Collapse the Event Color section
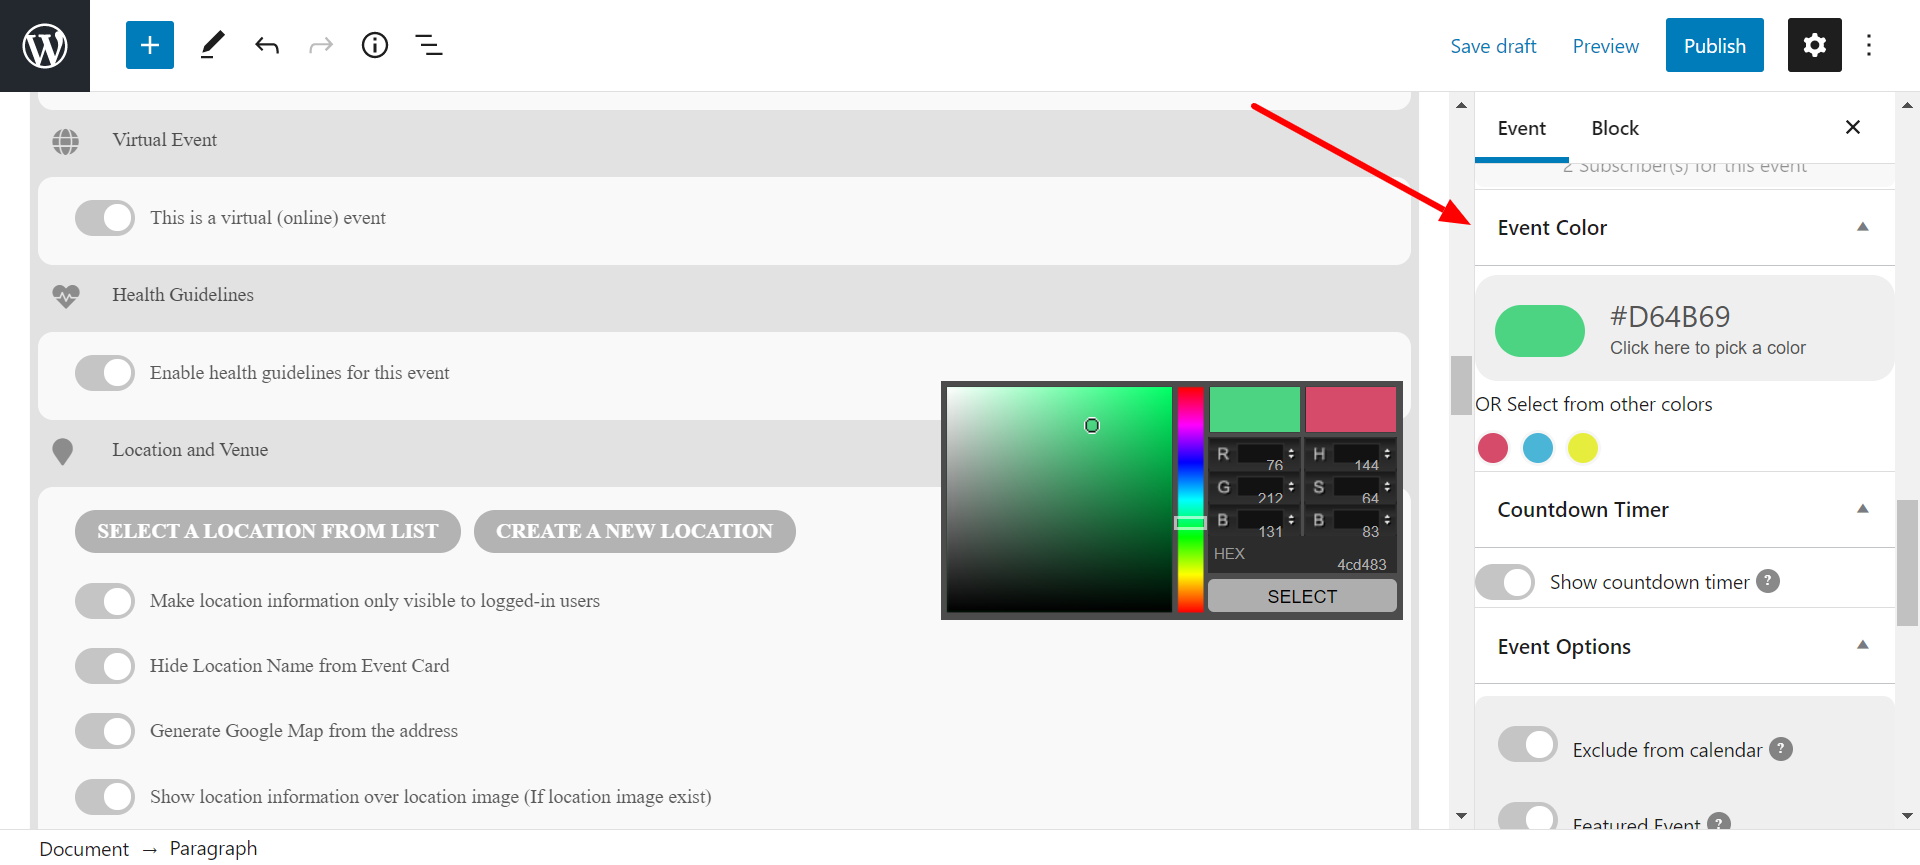 [x=1862, y=227]
